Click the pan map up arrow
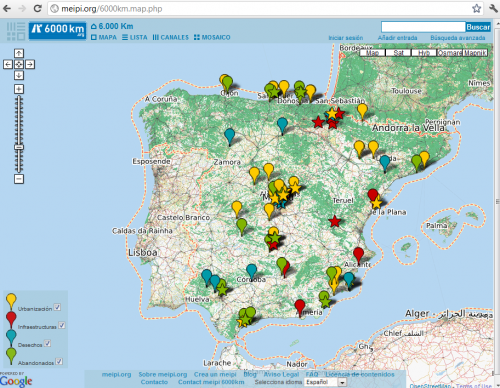The image size is (500, 388). (19, 53)
